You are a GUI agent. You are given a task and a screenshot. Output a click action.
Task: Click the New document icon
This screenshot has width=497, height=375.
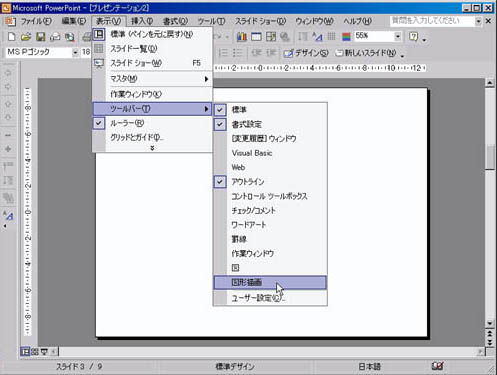(11, 36)
